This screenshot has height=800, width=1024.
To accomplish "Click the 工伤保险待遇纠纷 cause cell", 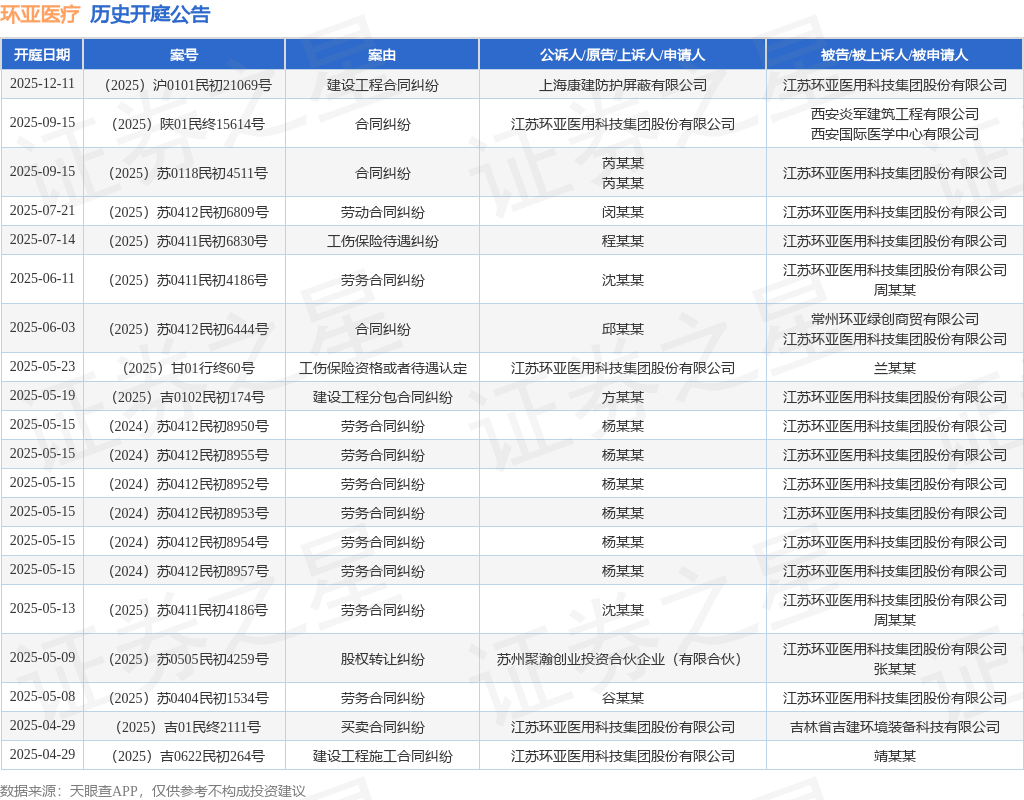I will pyautogui.click(x=383, y=241).
